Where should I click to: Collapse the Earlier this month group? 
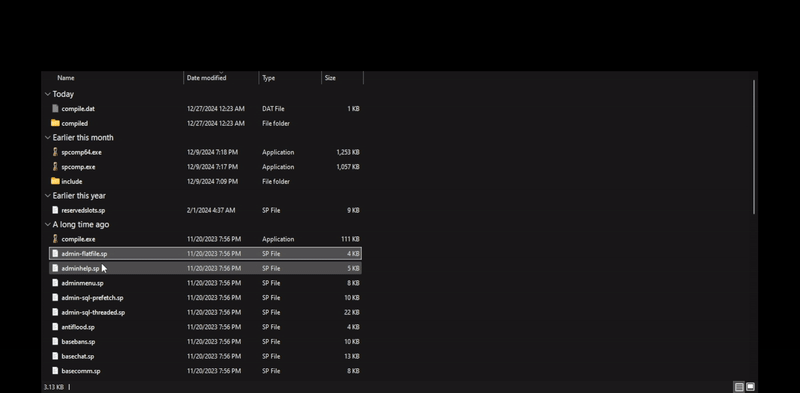pos(47,137)
